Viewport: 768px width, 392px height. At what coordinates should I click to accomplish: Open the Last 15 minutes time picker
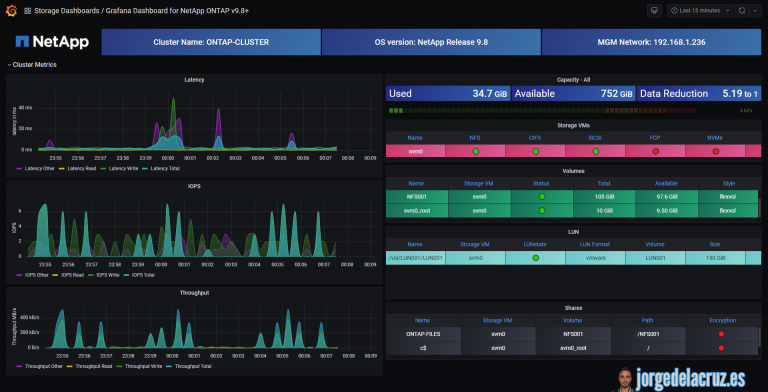click(700, 10)
